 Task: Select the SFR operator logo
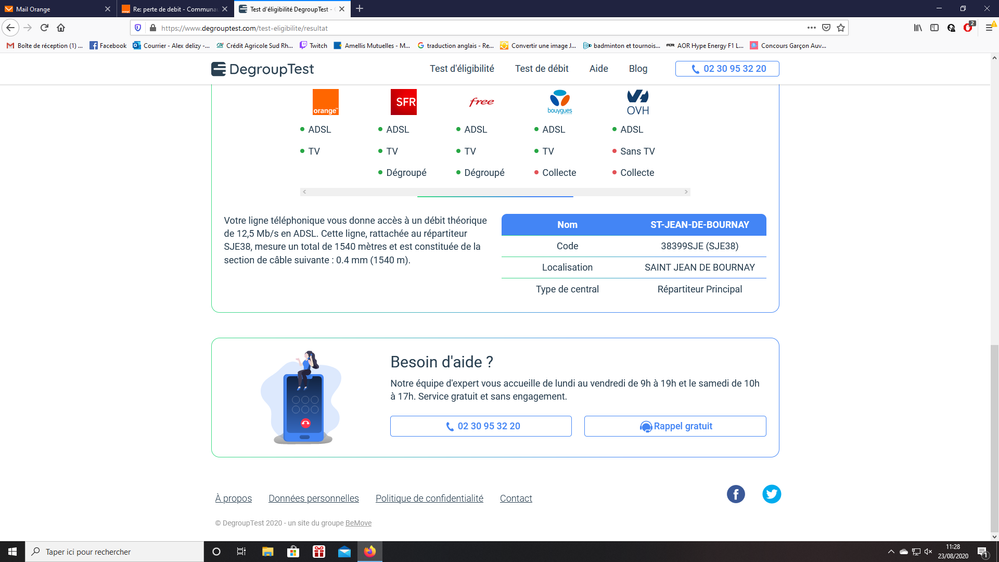pyautogui.click(x=403, y=102)
